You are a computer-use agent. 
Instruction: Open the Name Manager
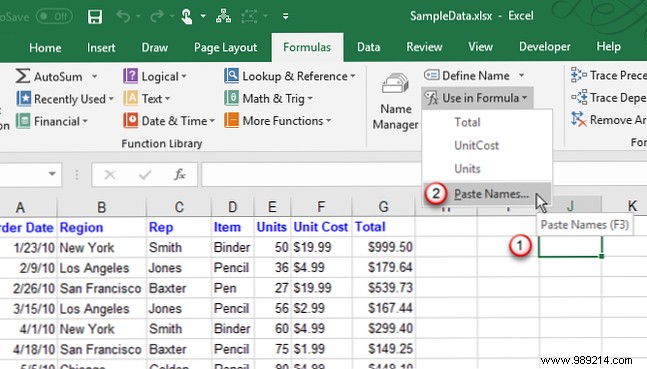pos(395,101)
